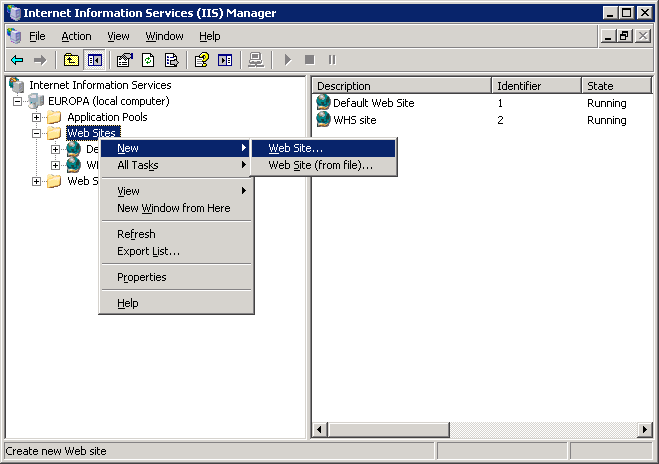Minimize the inner MDI child window
The width and height of the screenshot is (659, 464).
608,36
